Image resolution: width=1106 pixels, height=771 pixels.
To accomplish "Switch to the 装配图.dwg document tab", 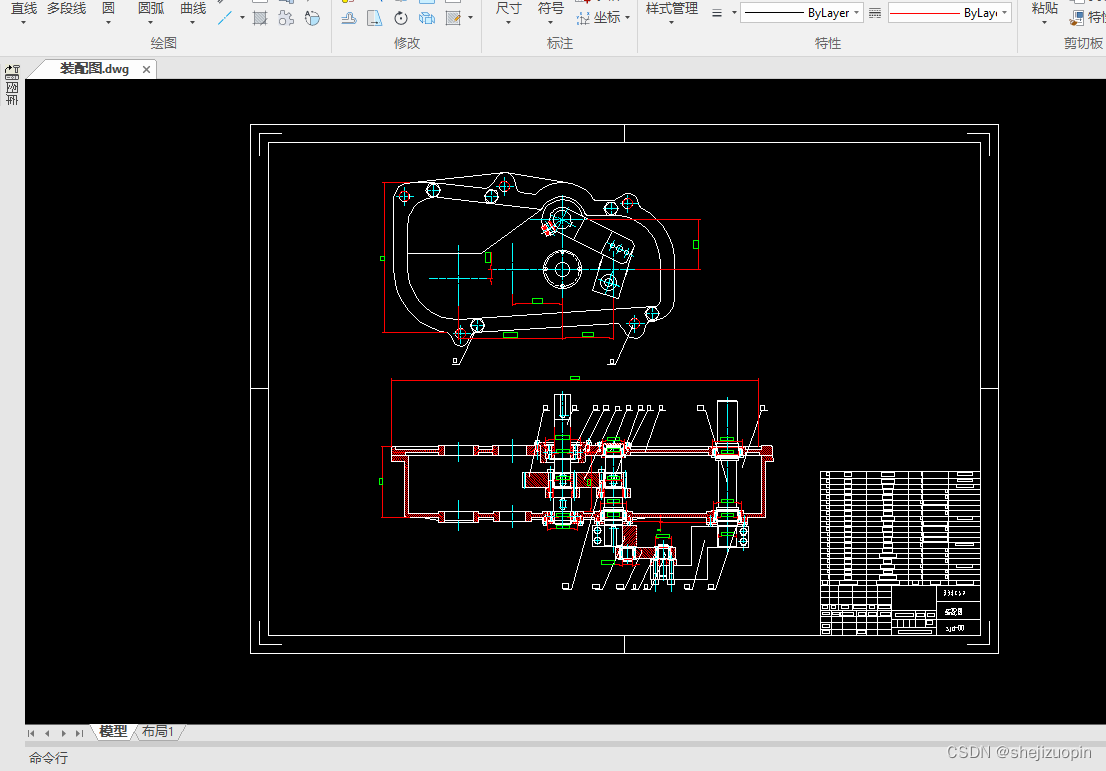I will tap(94, 69).
